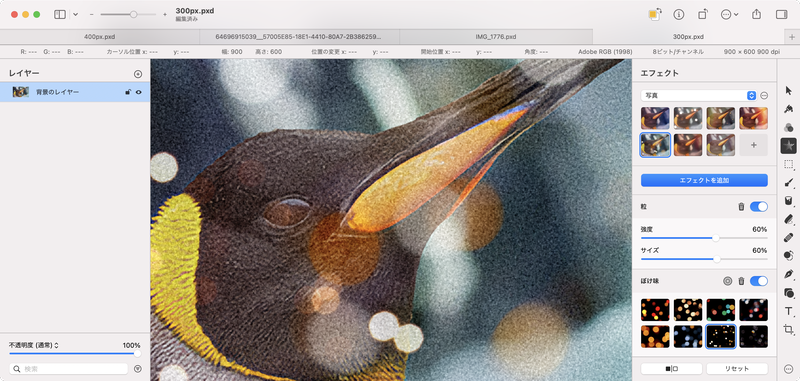This screenshot has width=800, height=381.
Task: Open search filter options icon
Action: (138, 369)
